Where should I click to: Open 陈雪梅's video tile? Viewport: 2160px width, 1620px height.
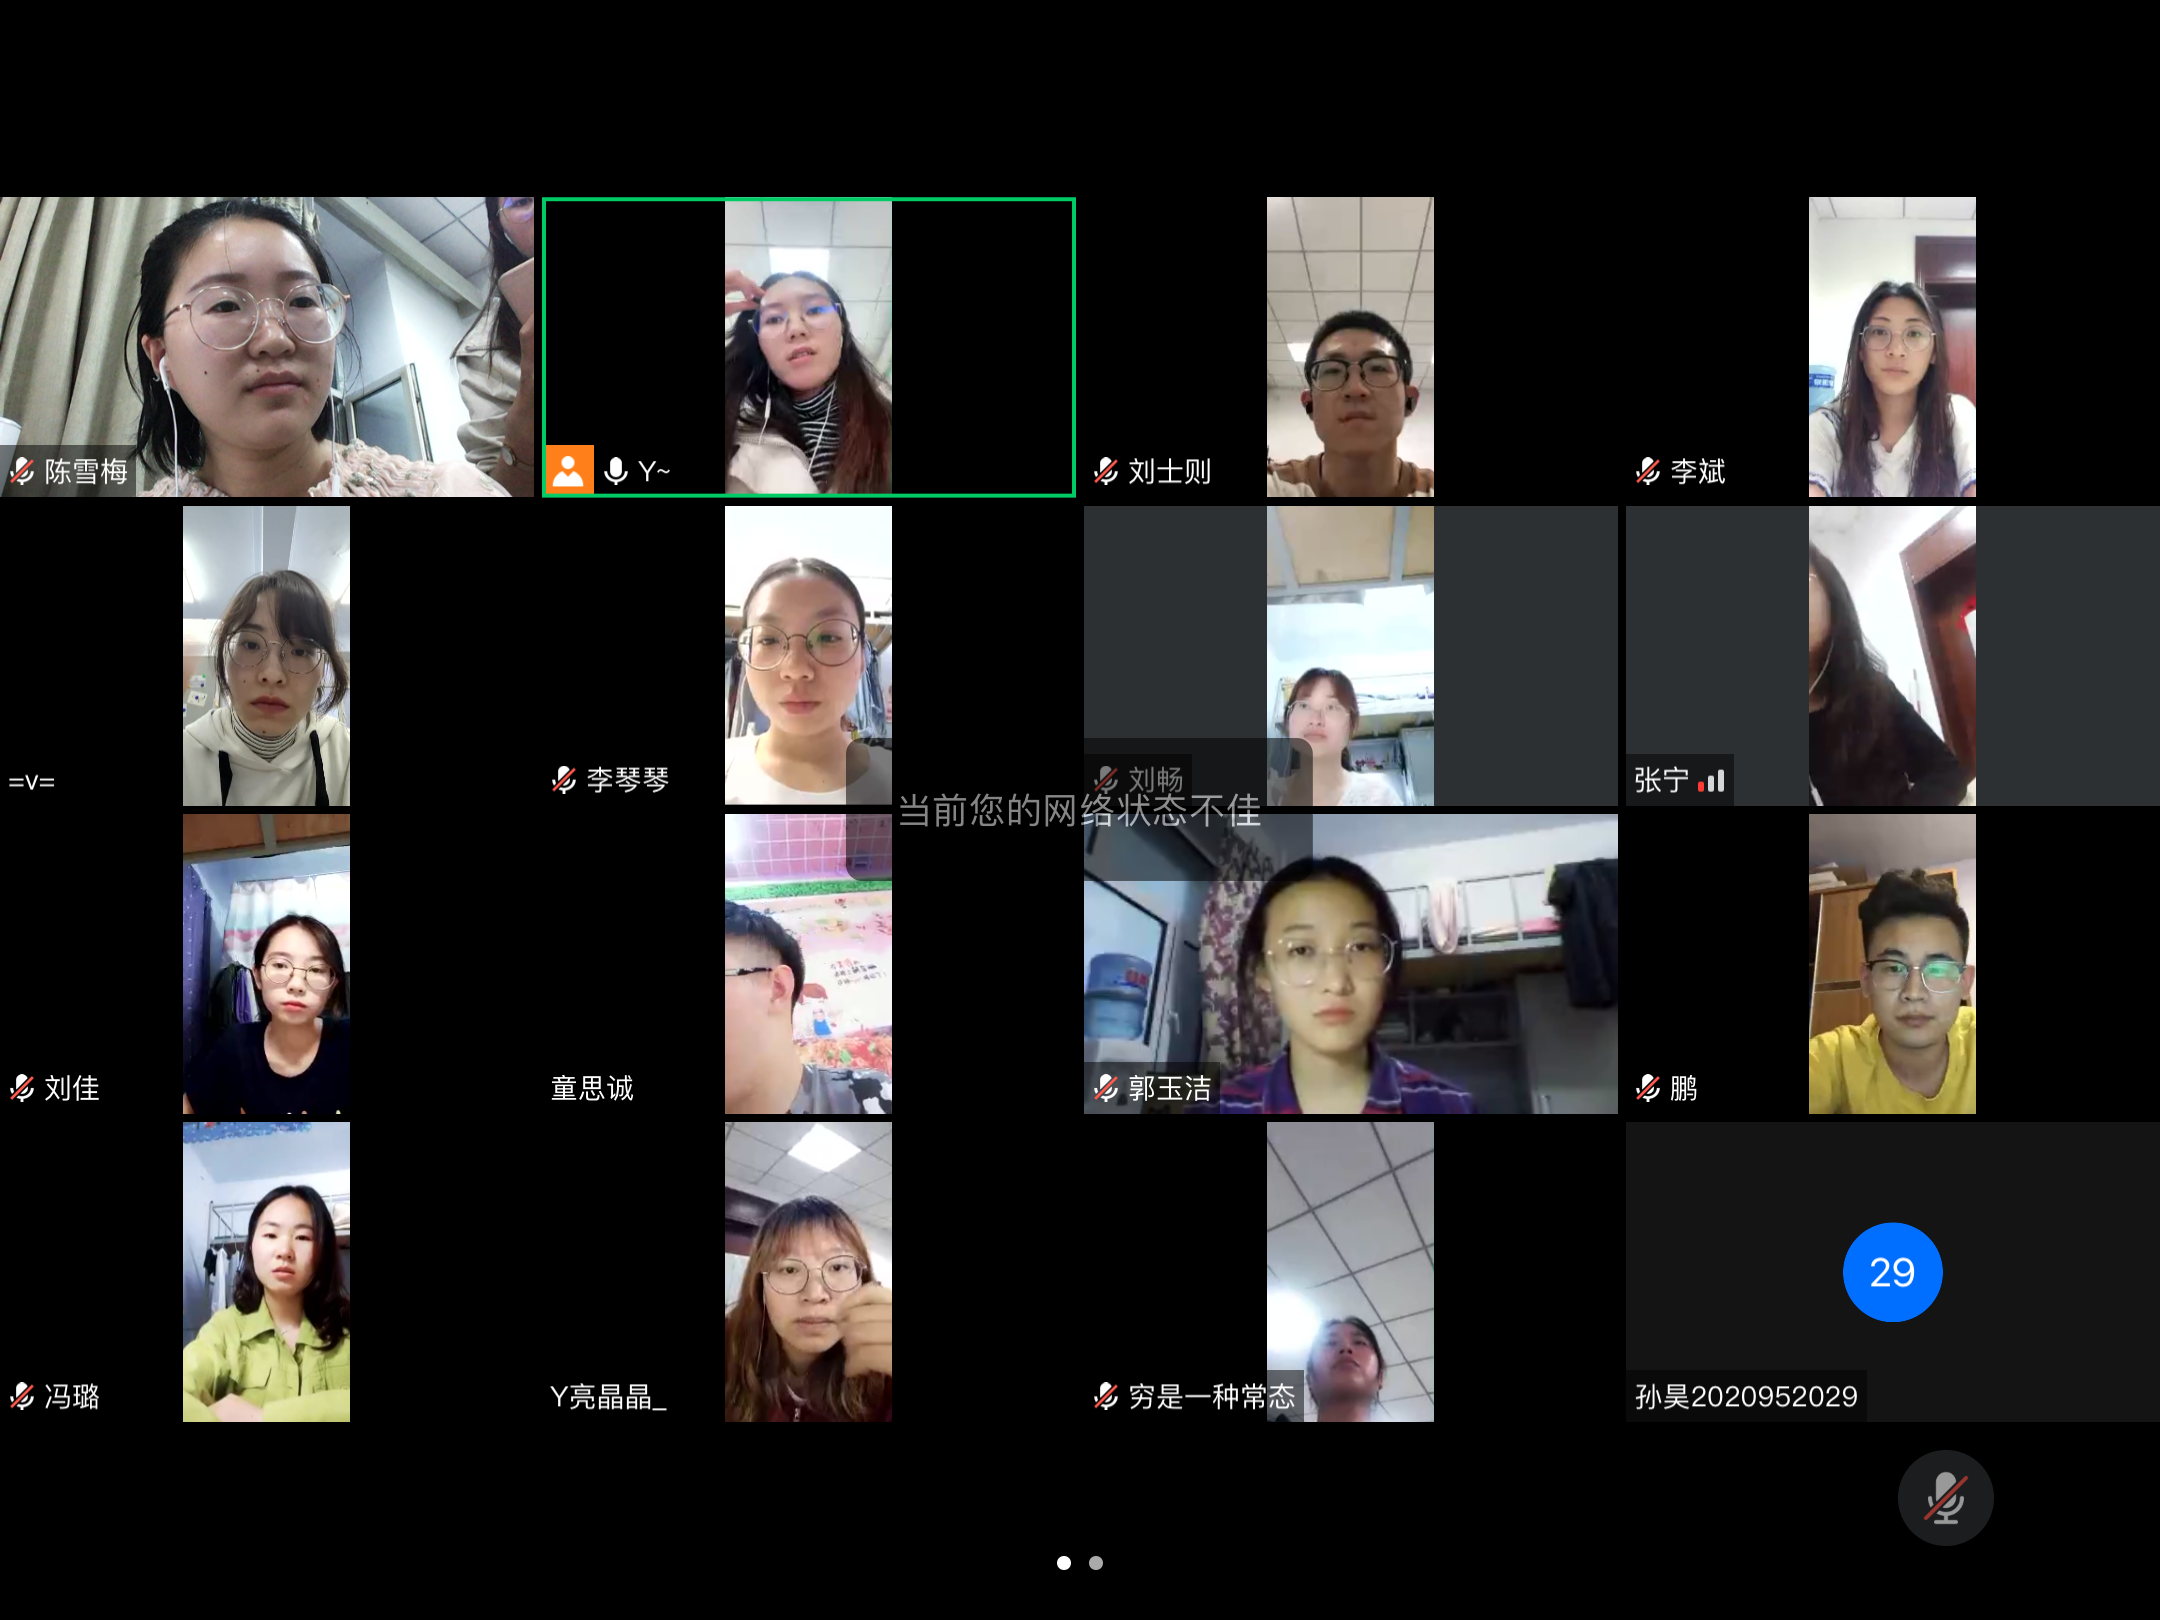coord(267,347)
